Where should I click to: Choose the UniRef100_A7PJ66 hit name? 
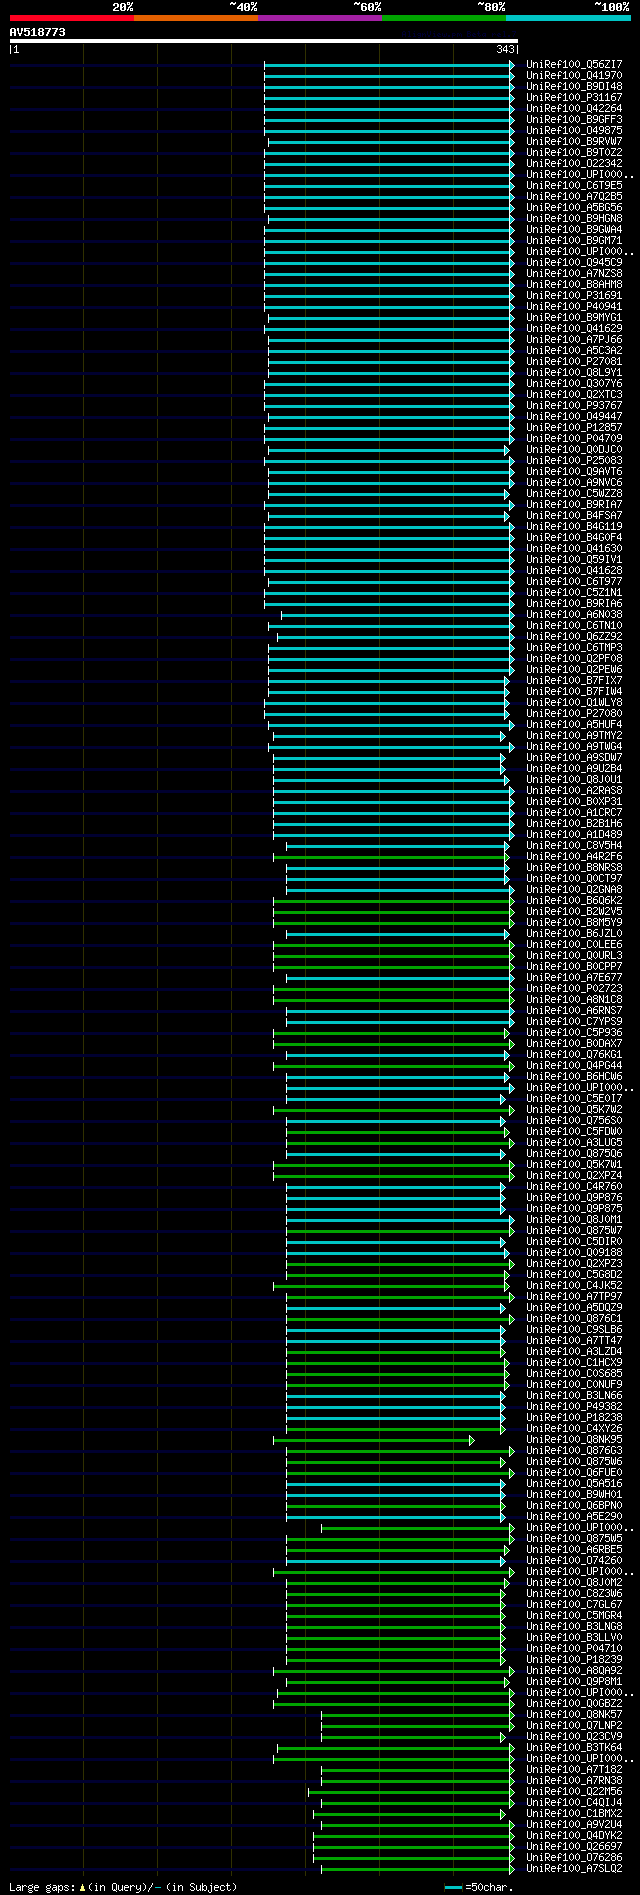click(574, 339)
